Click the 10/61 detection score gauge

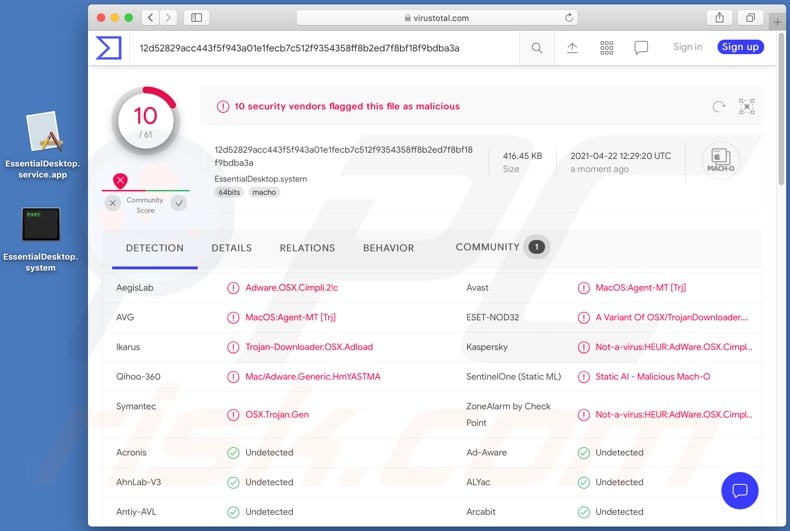coord(146,121)
